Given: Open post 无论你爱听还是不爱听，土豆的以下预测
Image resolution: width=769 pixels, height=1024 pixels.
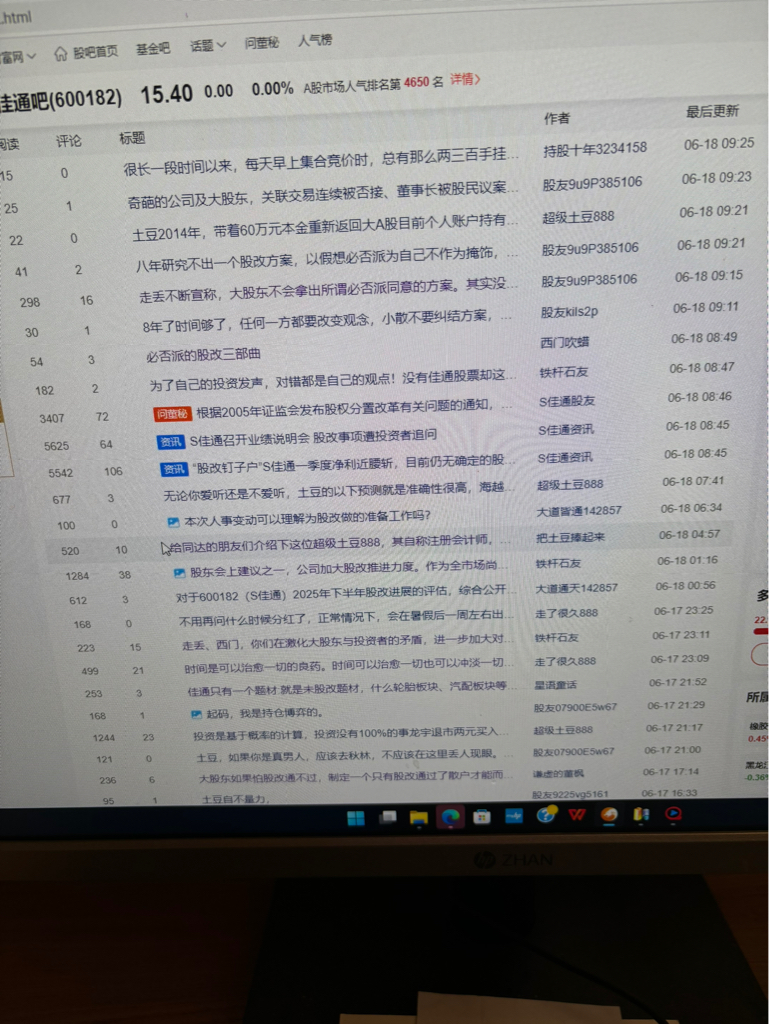Looking at the screenshot, I should click(339, 491).
